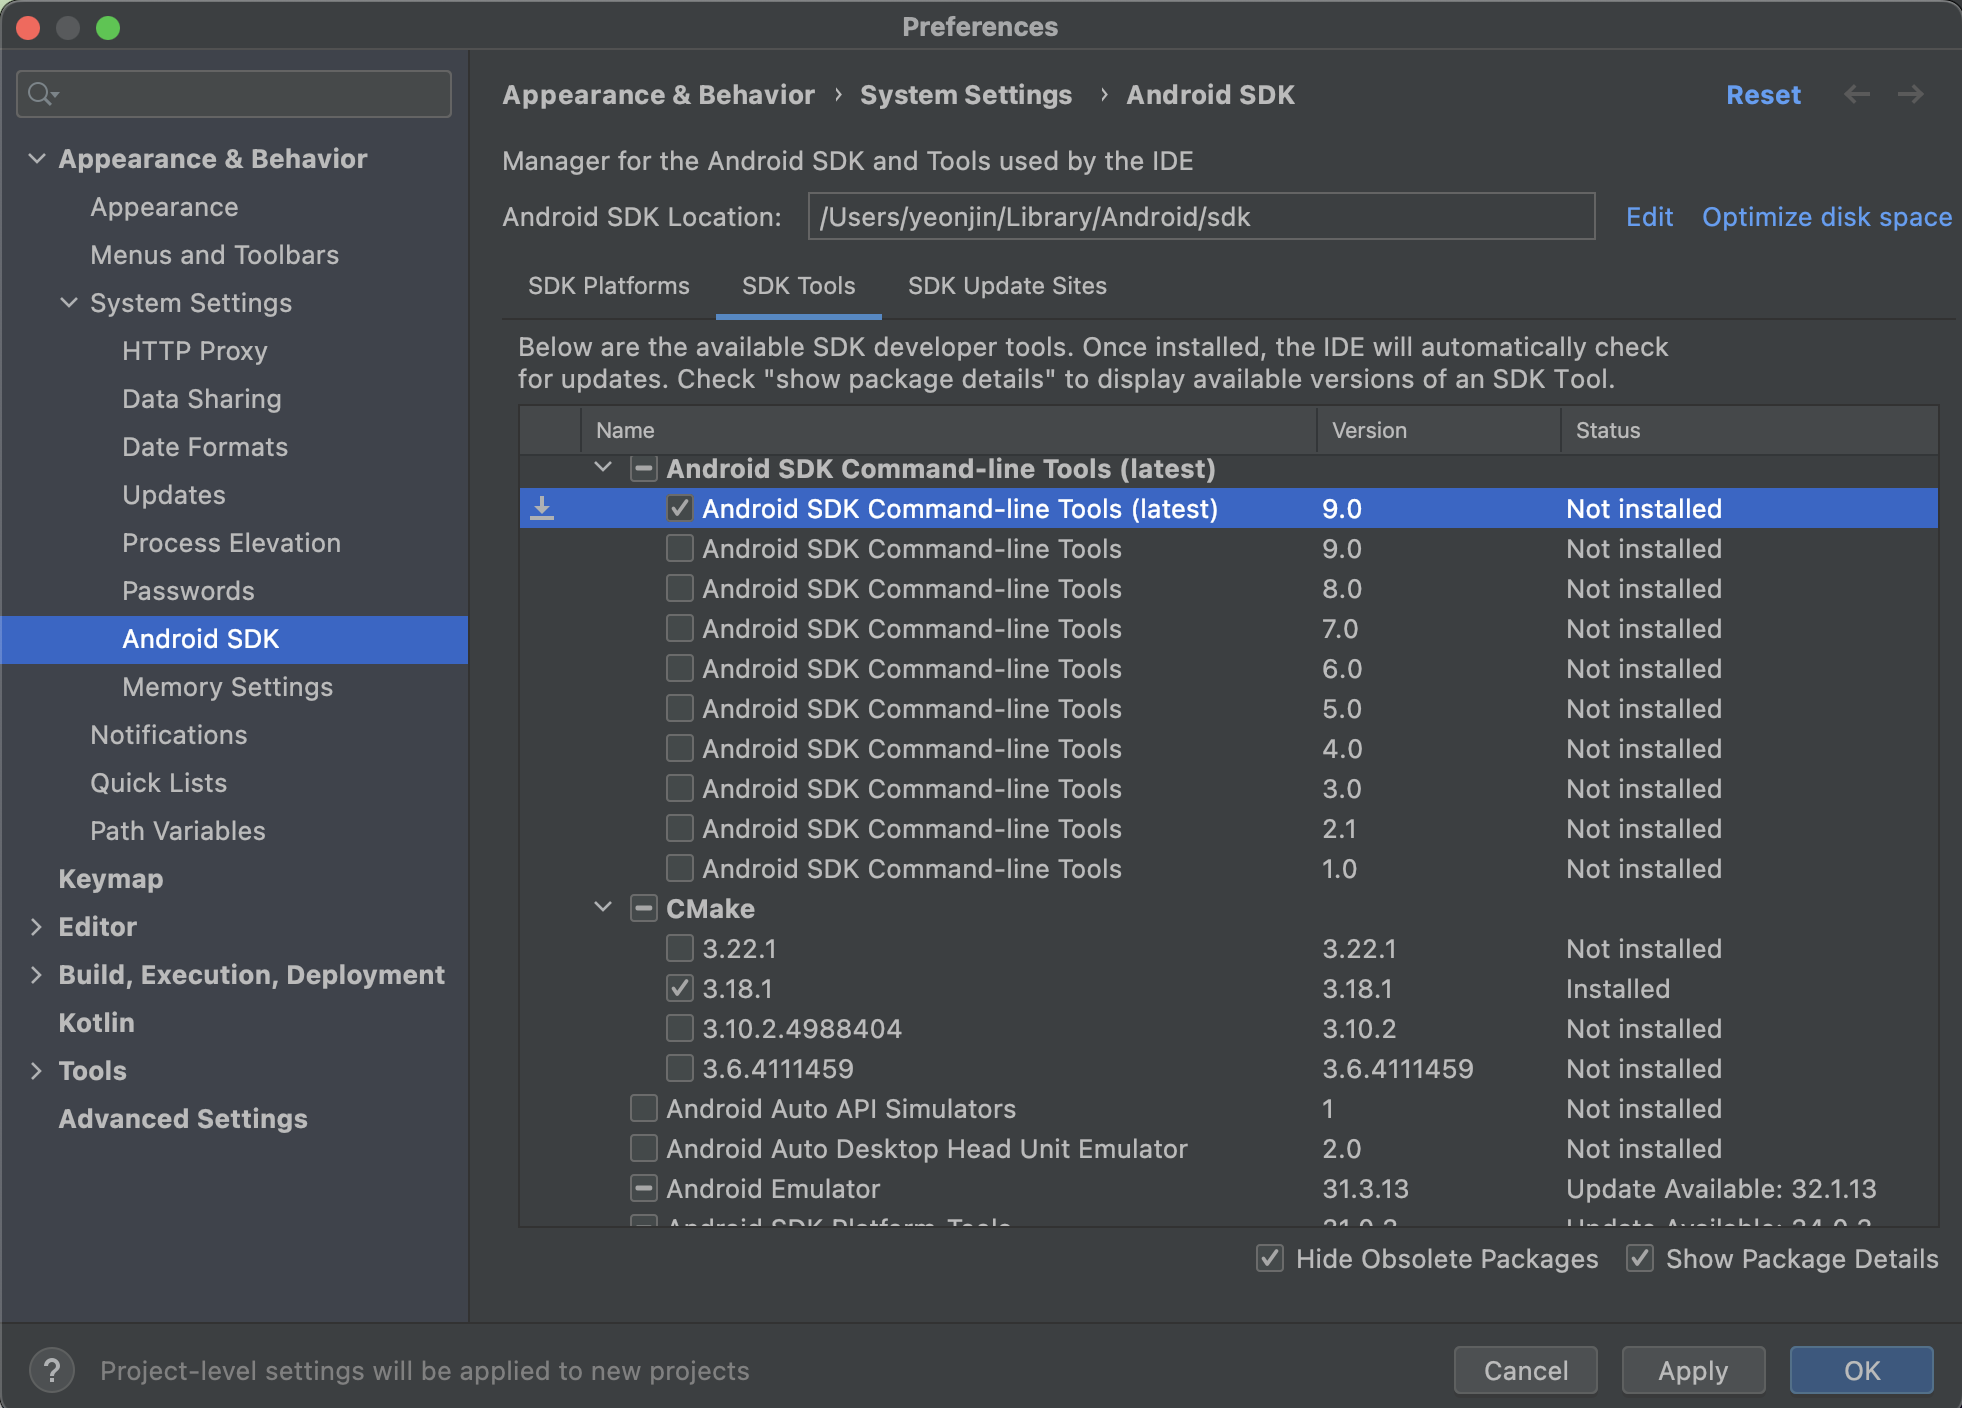
Task: Open Notifications settings
Action: [168, 735]
